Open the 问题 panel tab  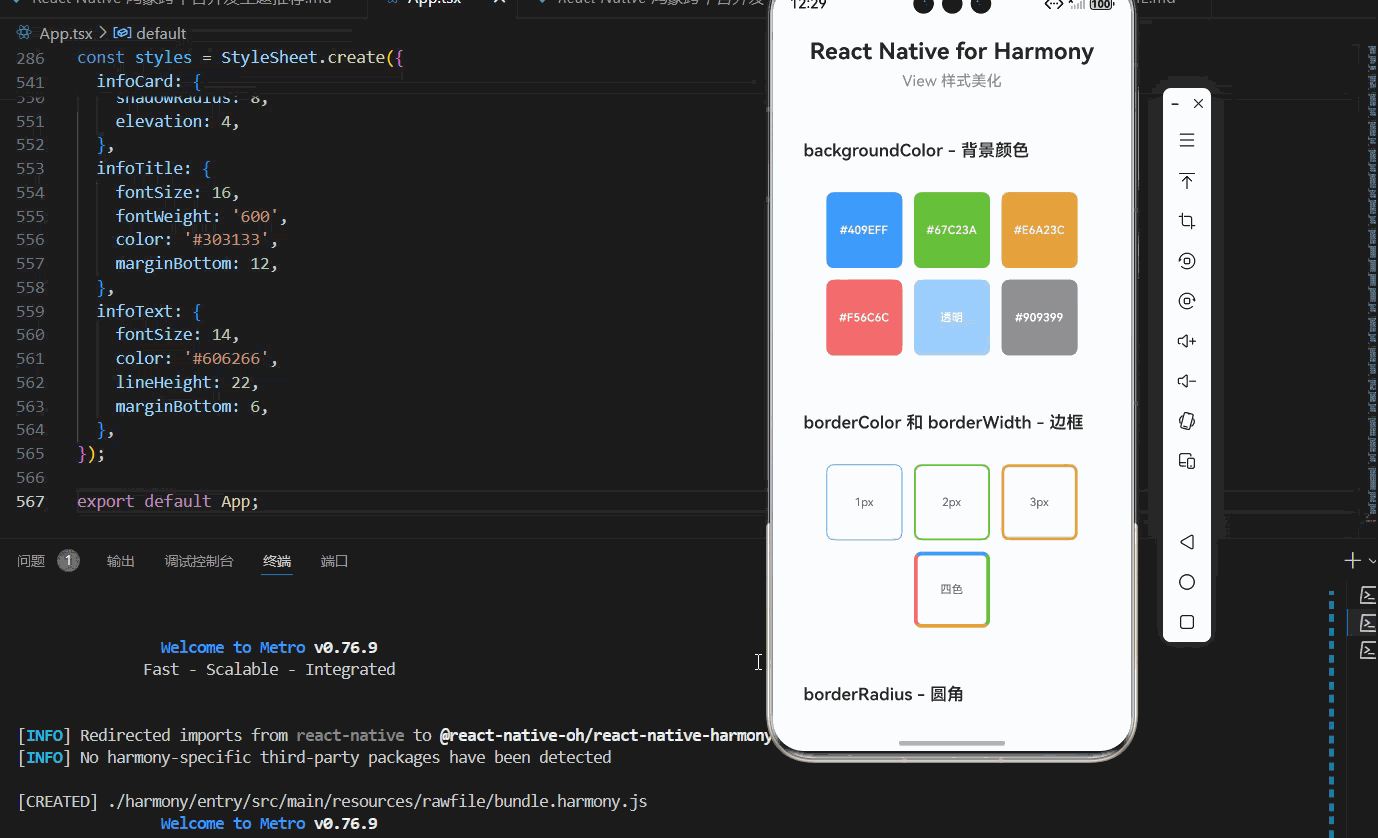click(x=31, y=561)
